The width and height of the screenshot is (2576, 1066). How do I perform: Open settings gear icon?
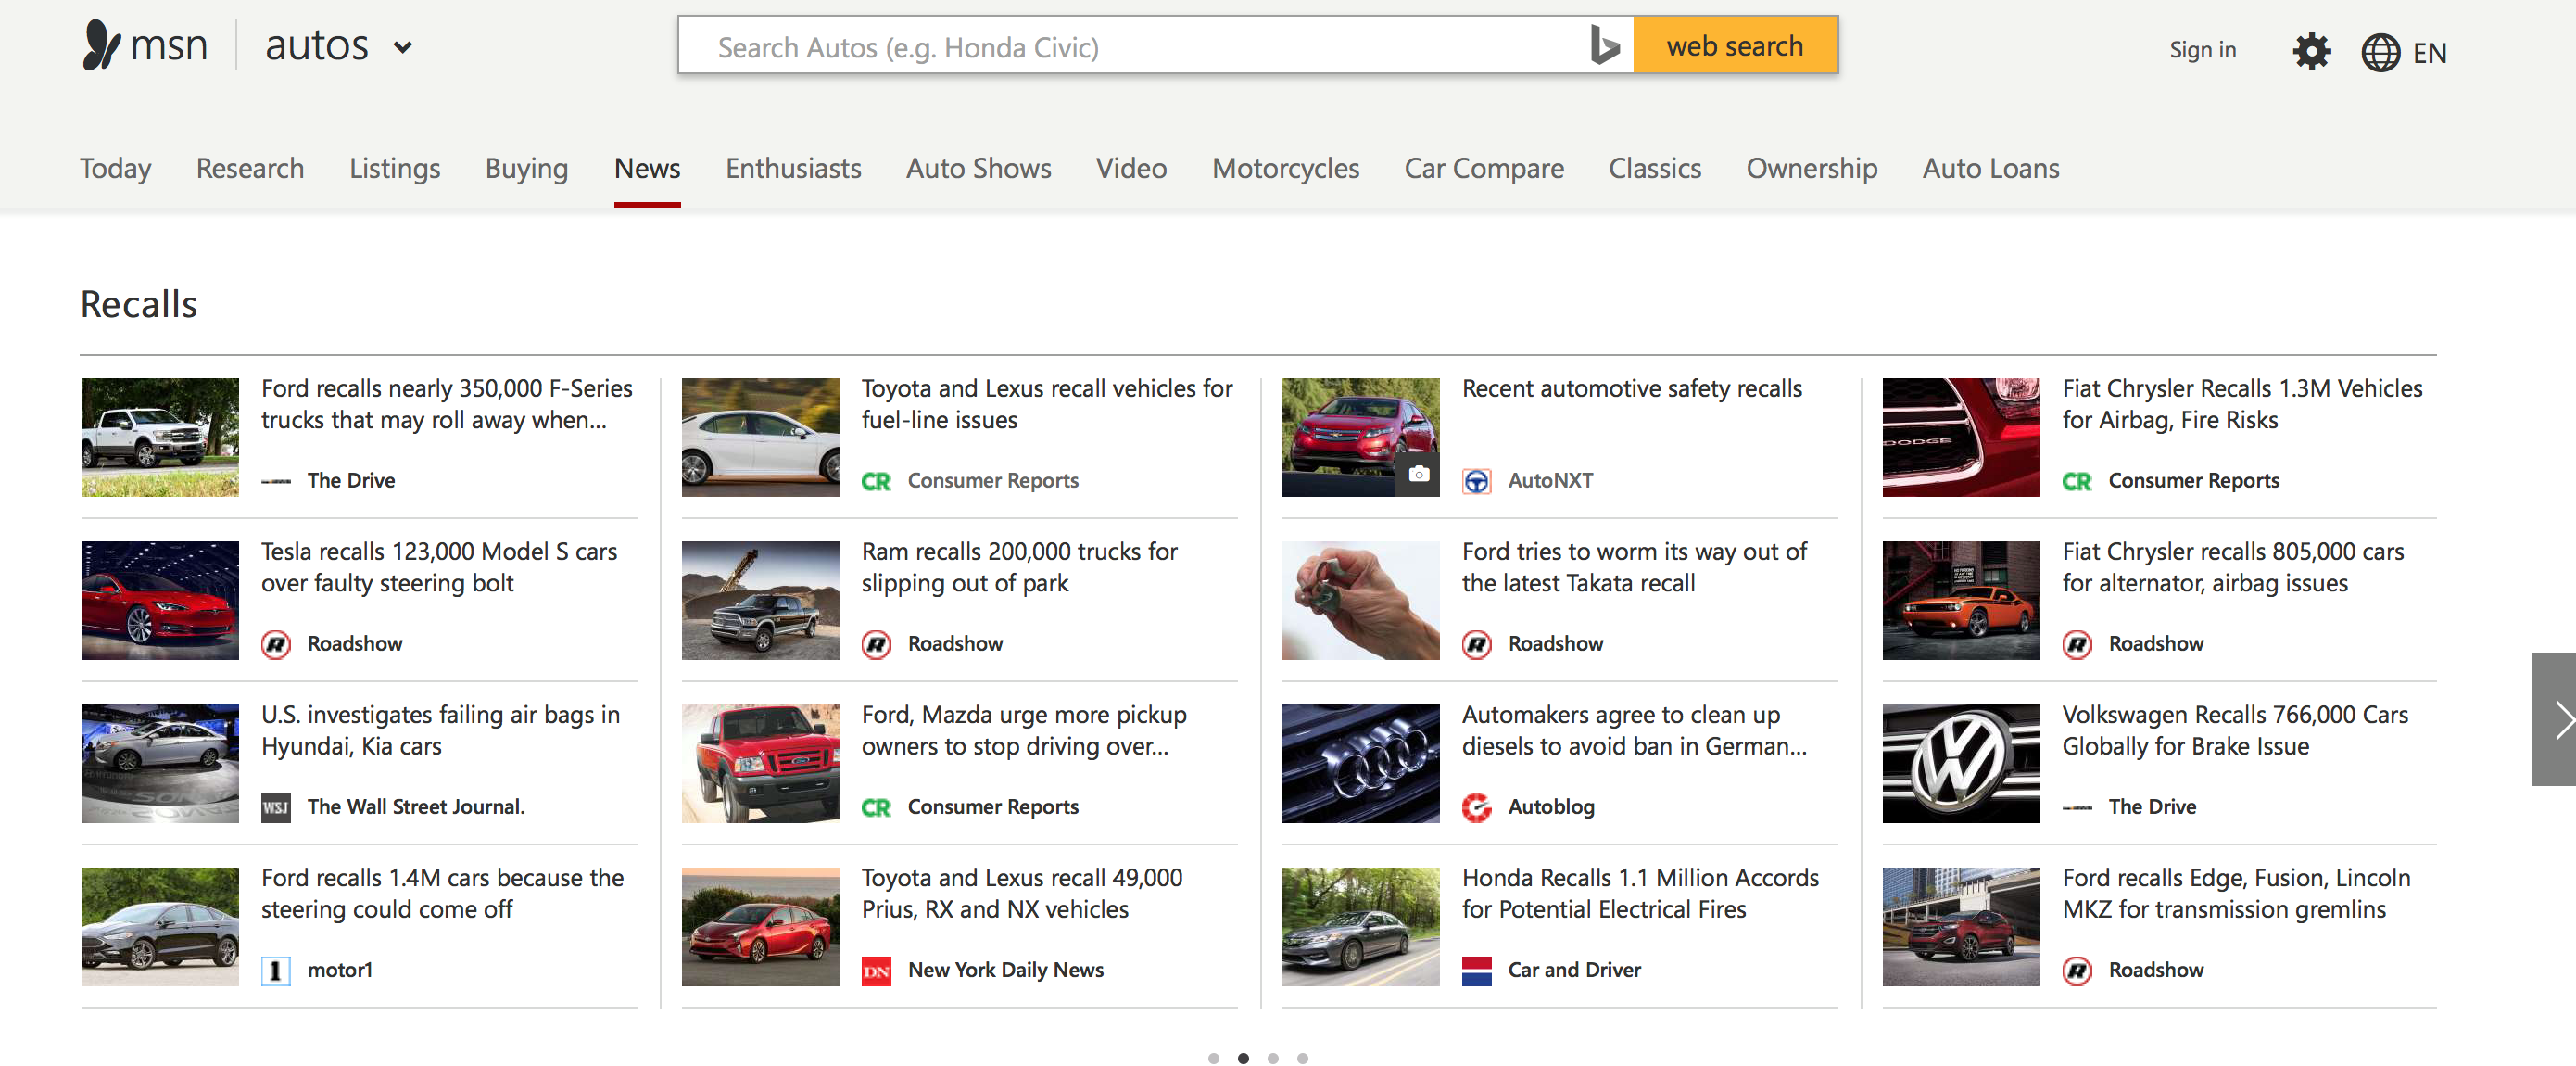coord(2310,51)
